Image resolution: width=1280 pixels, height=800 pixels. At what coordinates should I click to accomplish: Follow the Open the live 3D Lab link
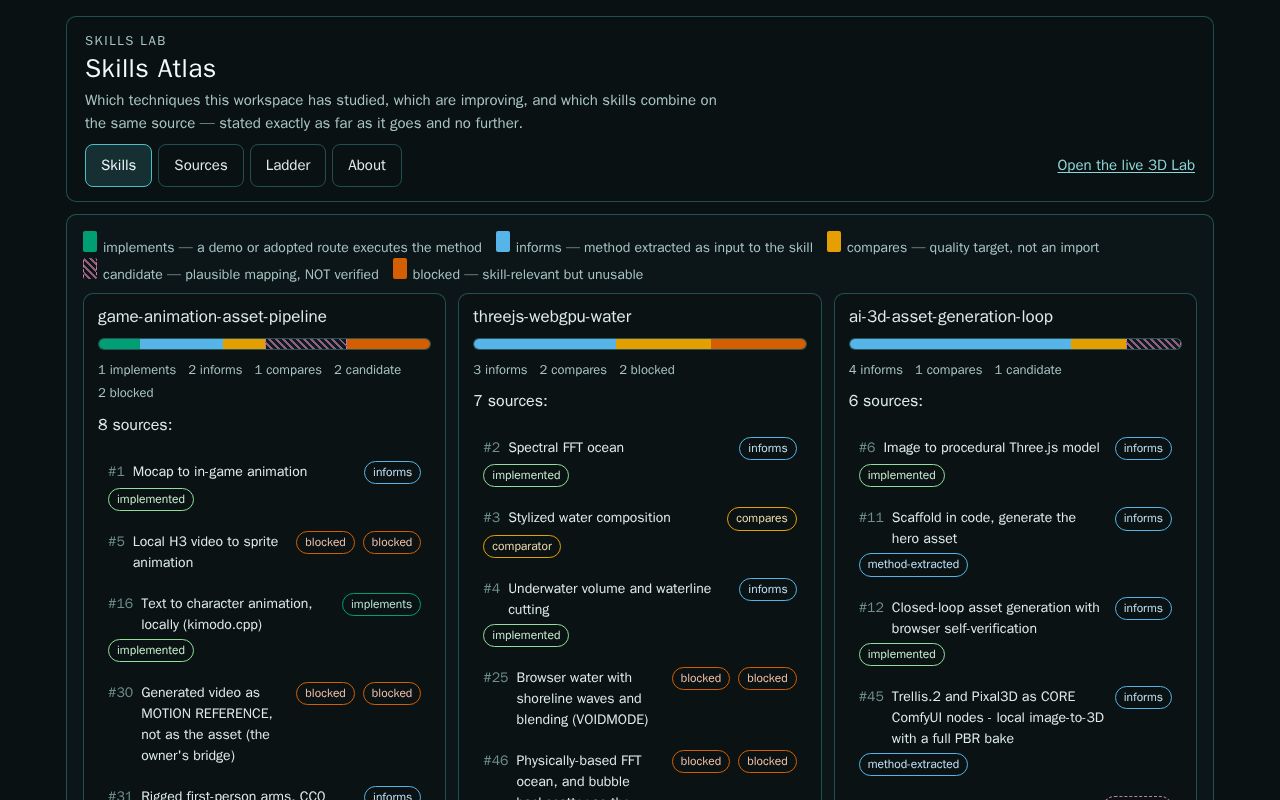(1126, 165)
